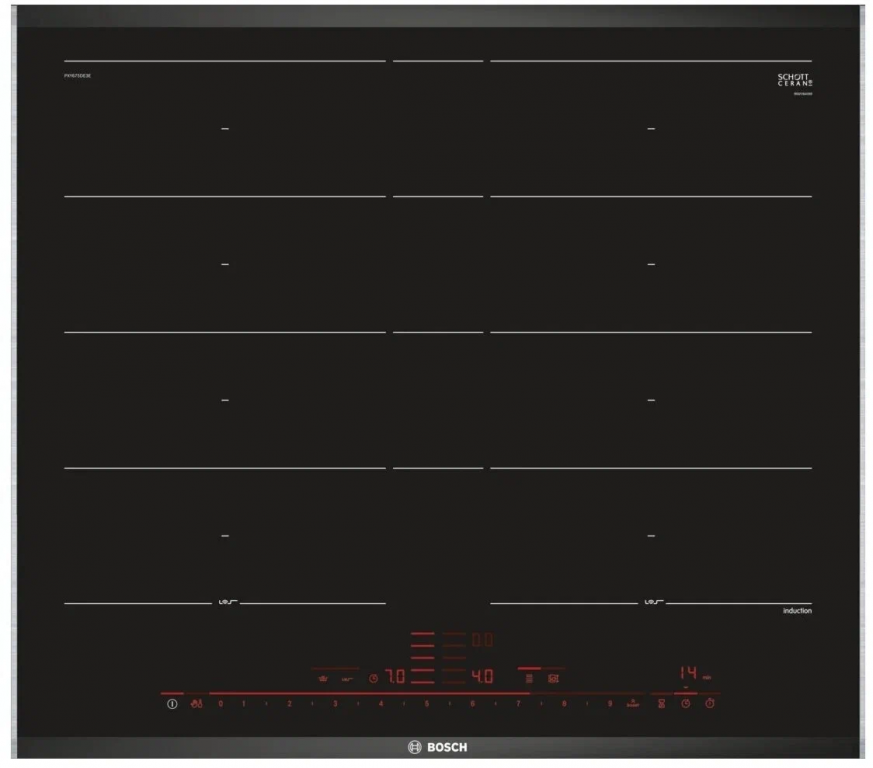Choose power level 9 on slider
873x768 pixels.
tap(609, 704)
